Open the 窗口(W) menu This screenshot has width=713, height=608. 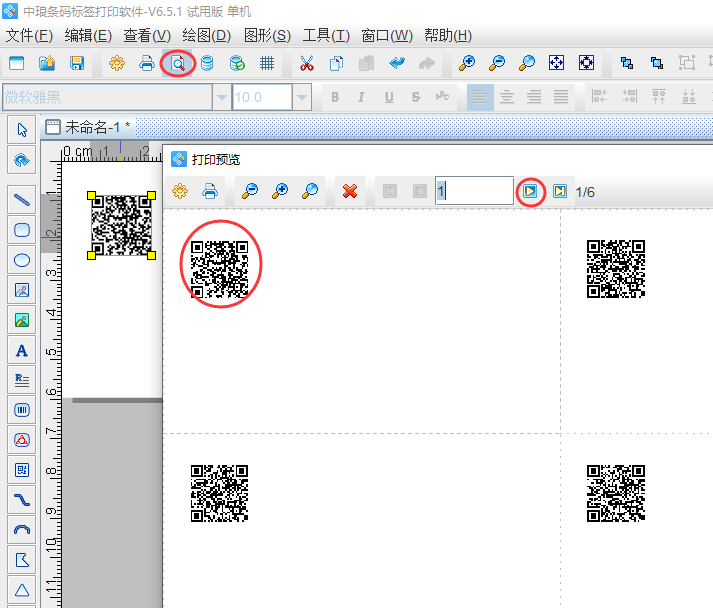pos(387,35)
